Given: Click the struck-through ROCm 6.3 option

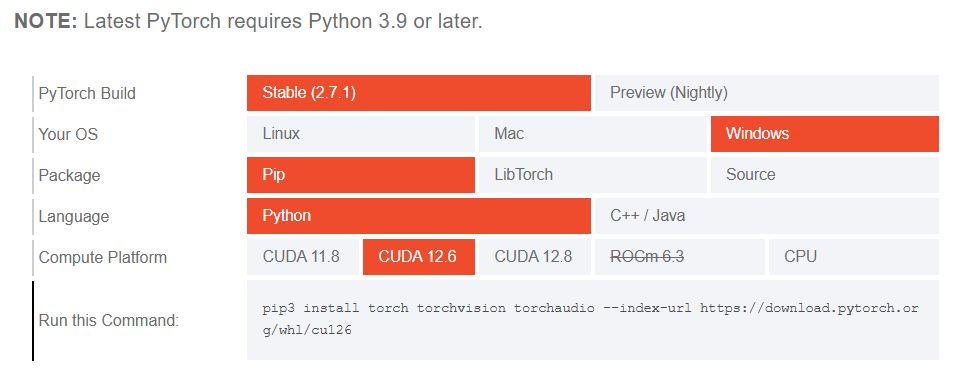Looking at the screenshot, I should pos(680,257).
